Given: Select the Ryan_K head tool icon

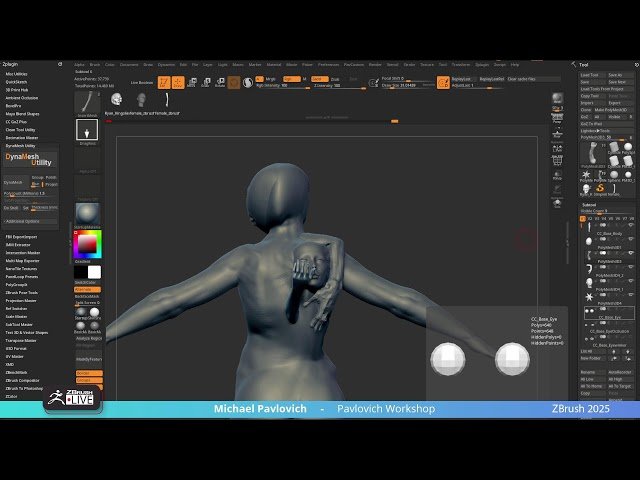Looking at the screenshot, I should pyautogui.click(x=587, y=189).
